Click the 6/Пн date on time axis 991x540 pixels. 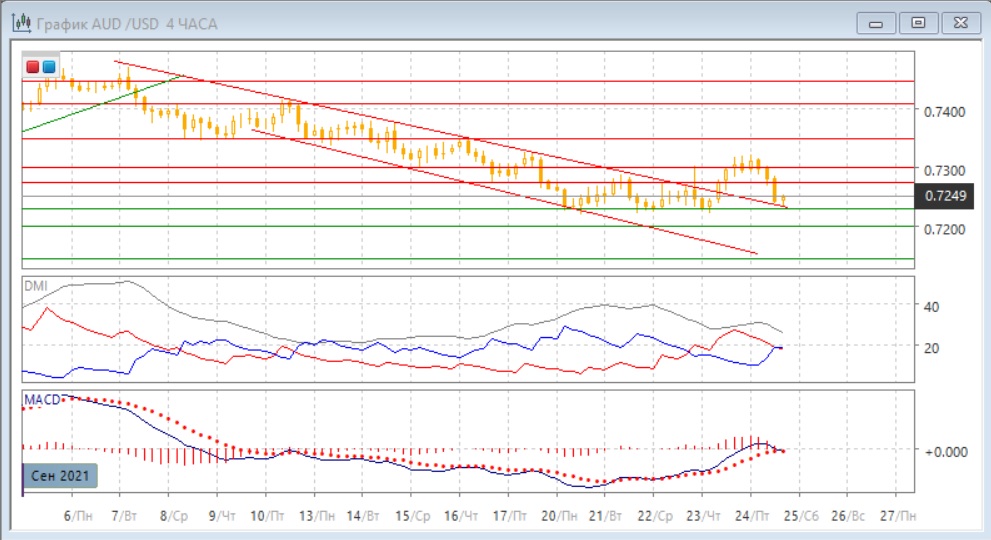pos(80,517)
